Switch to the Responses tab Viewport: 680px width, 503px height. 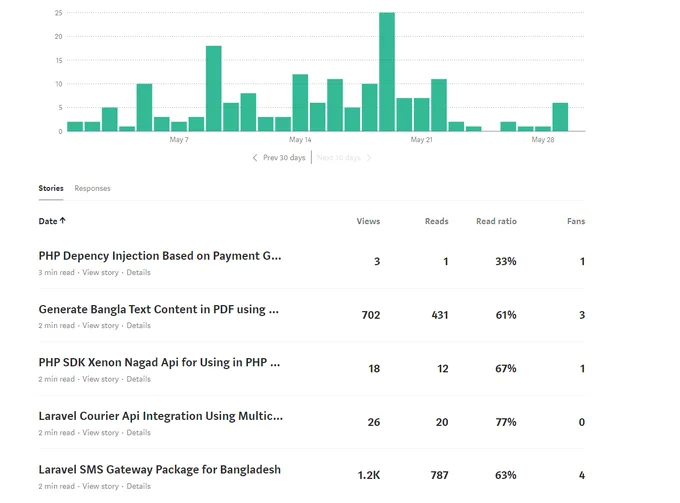pyautogui.click(x=92, y=188)
